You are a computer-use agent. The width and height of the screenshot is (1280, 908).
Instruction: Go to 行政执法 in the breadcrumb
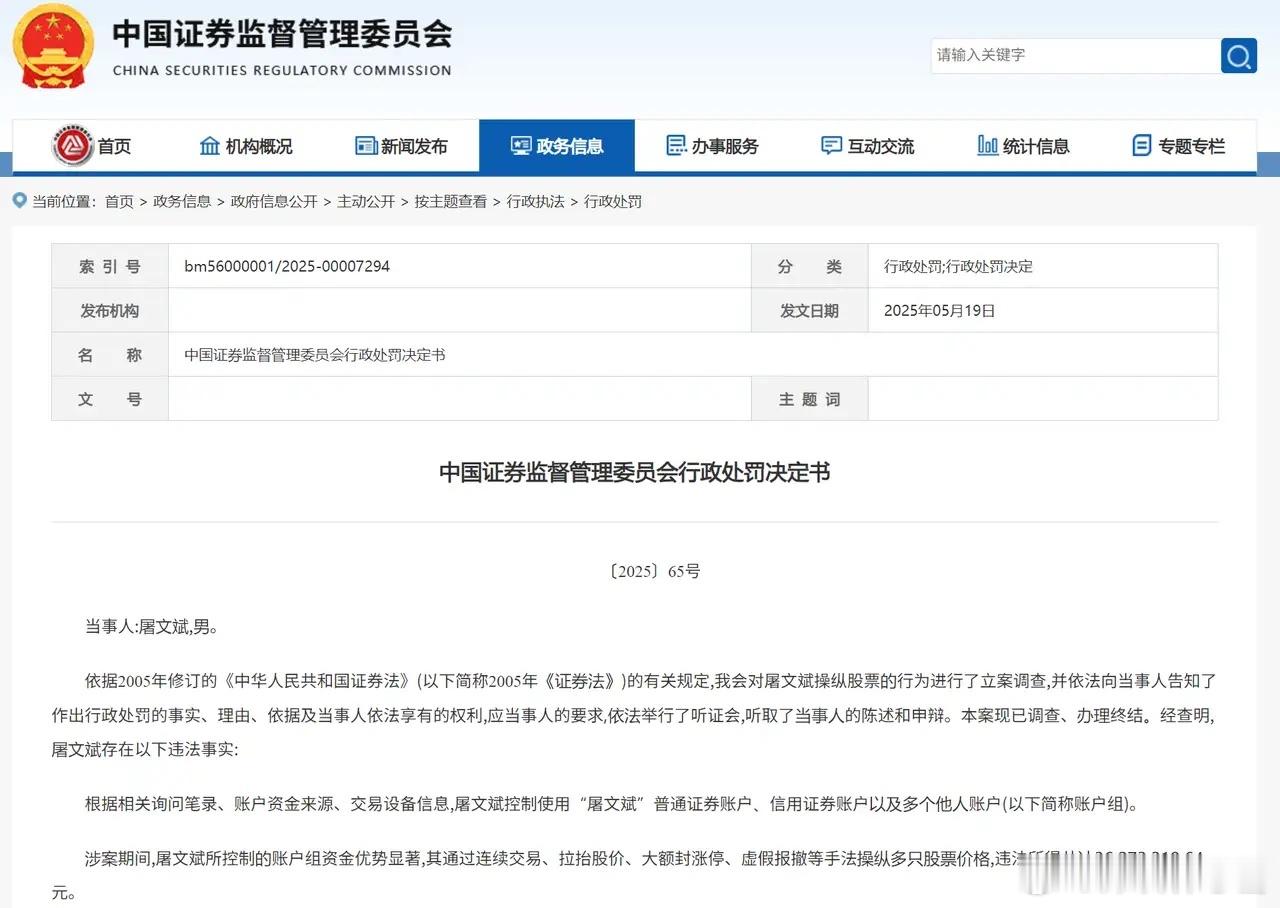tap(536, 201)
